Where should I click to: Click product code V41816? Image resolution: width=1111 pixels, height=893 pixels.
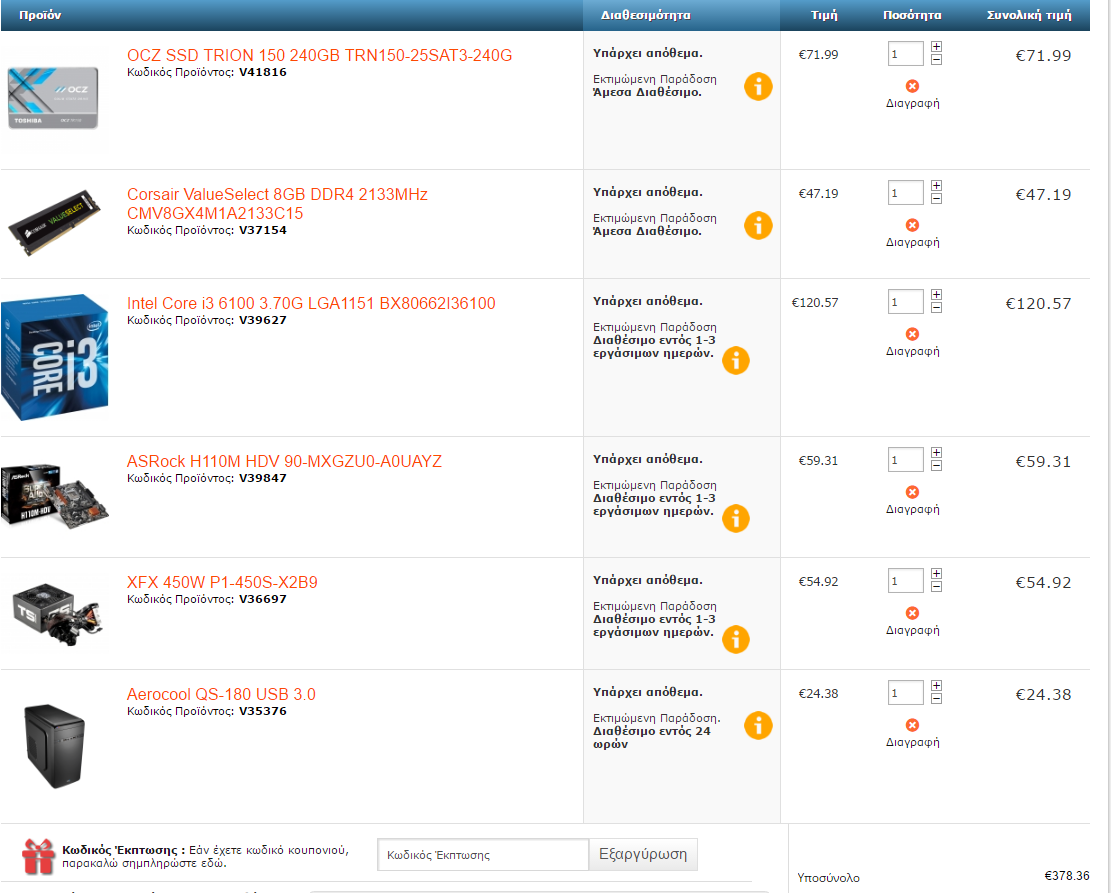click(263, 72)
